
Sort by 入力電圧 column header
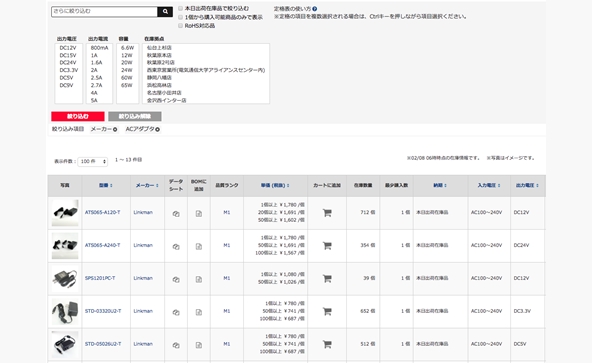489,185
